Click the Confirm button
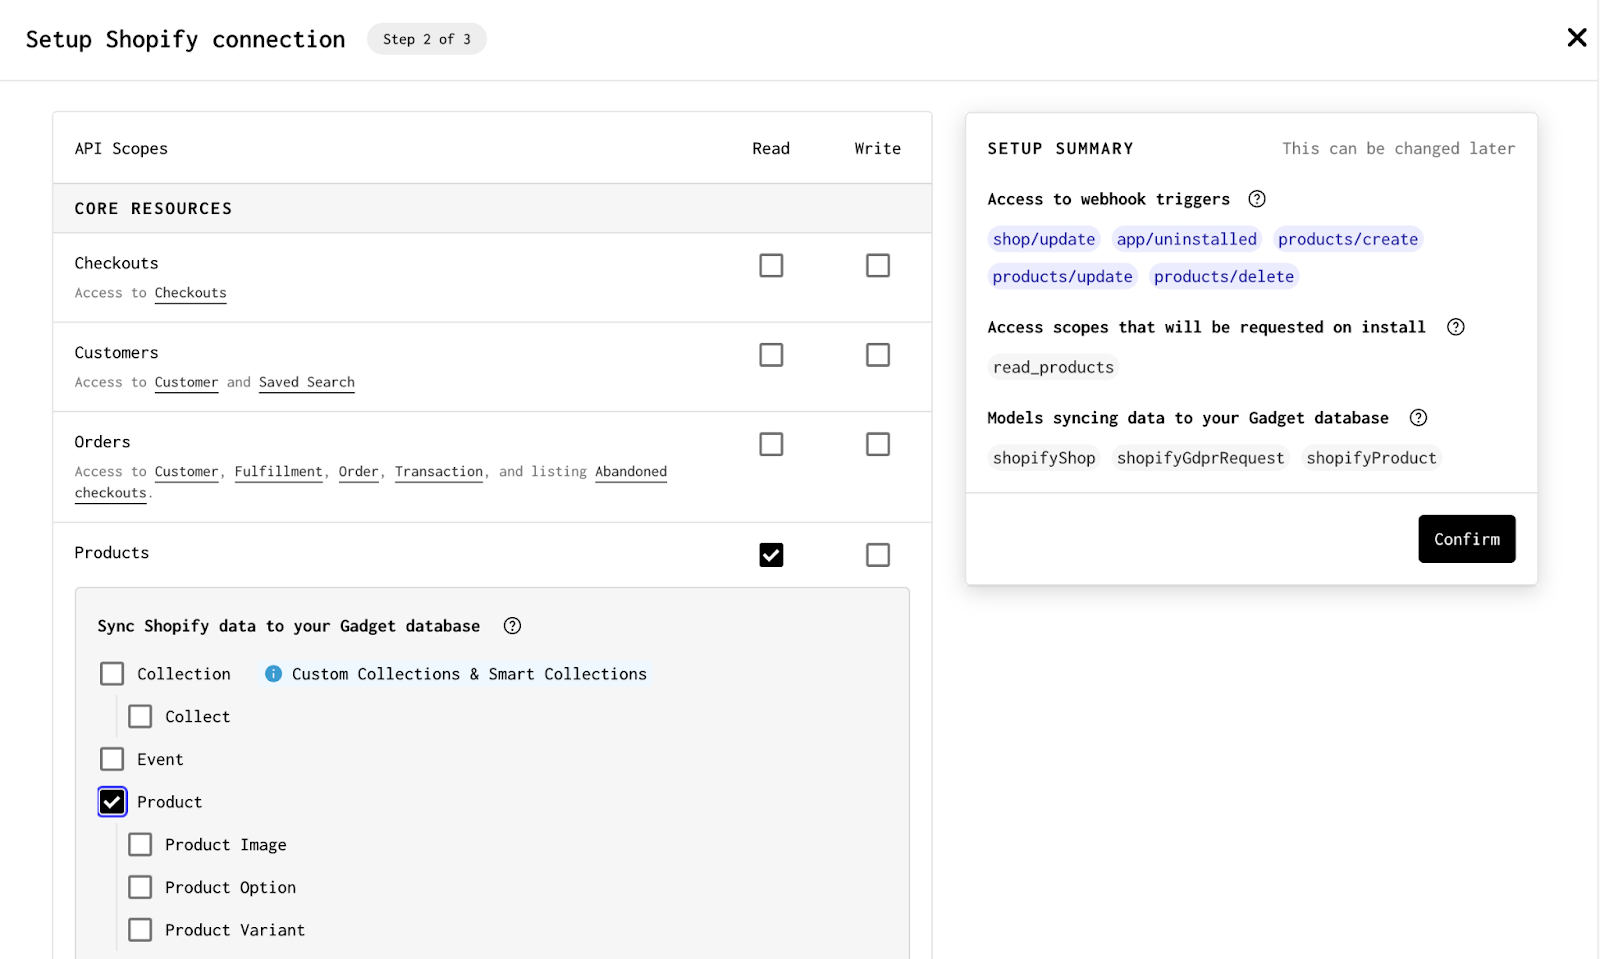This screenshot has width=1600, height=959. 1466,539
